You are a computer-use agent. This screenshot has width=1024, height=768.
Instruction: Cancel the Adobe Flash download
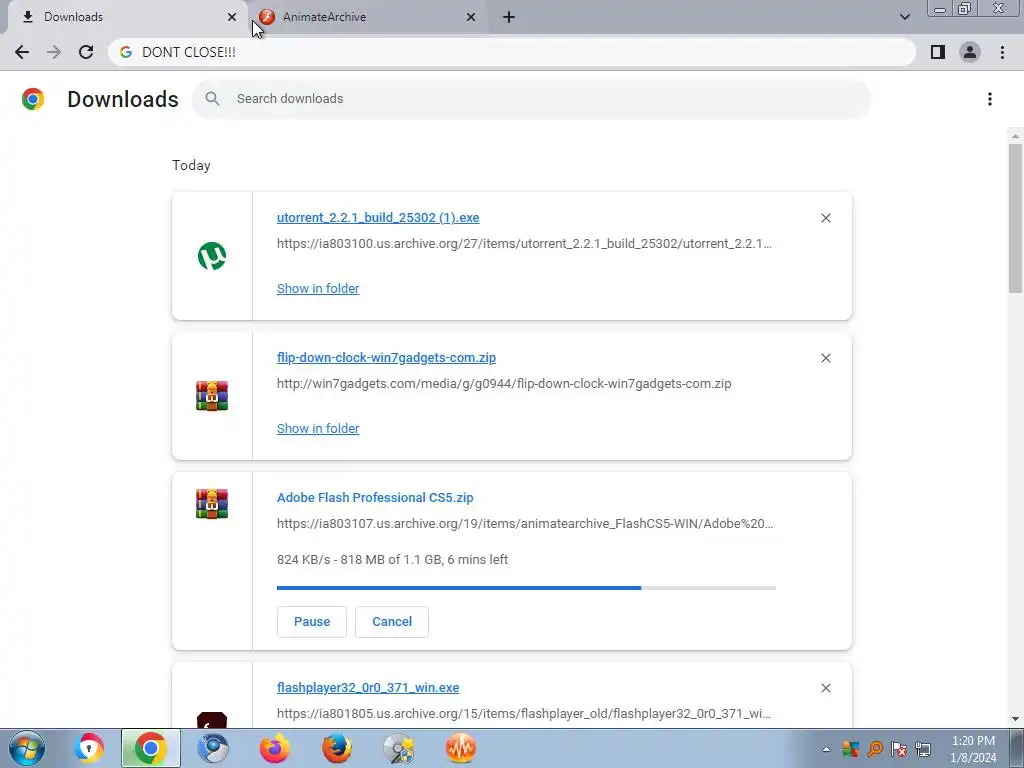pos(392,622)
